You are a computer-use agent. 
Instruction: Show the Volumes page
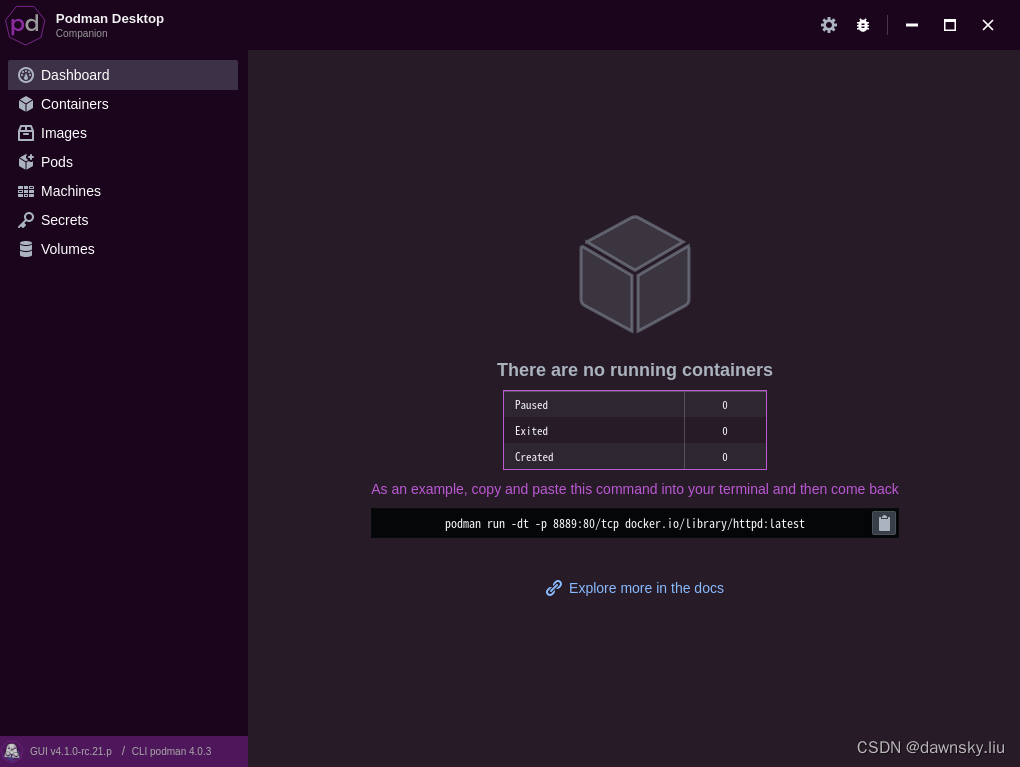123,249
